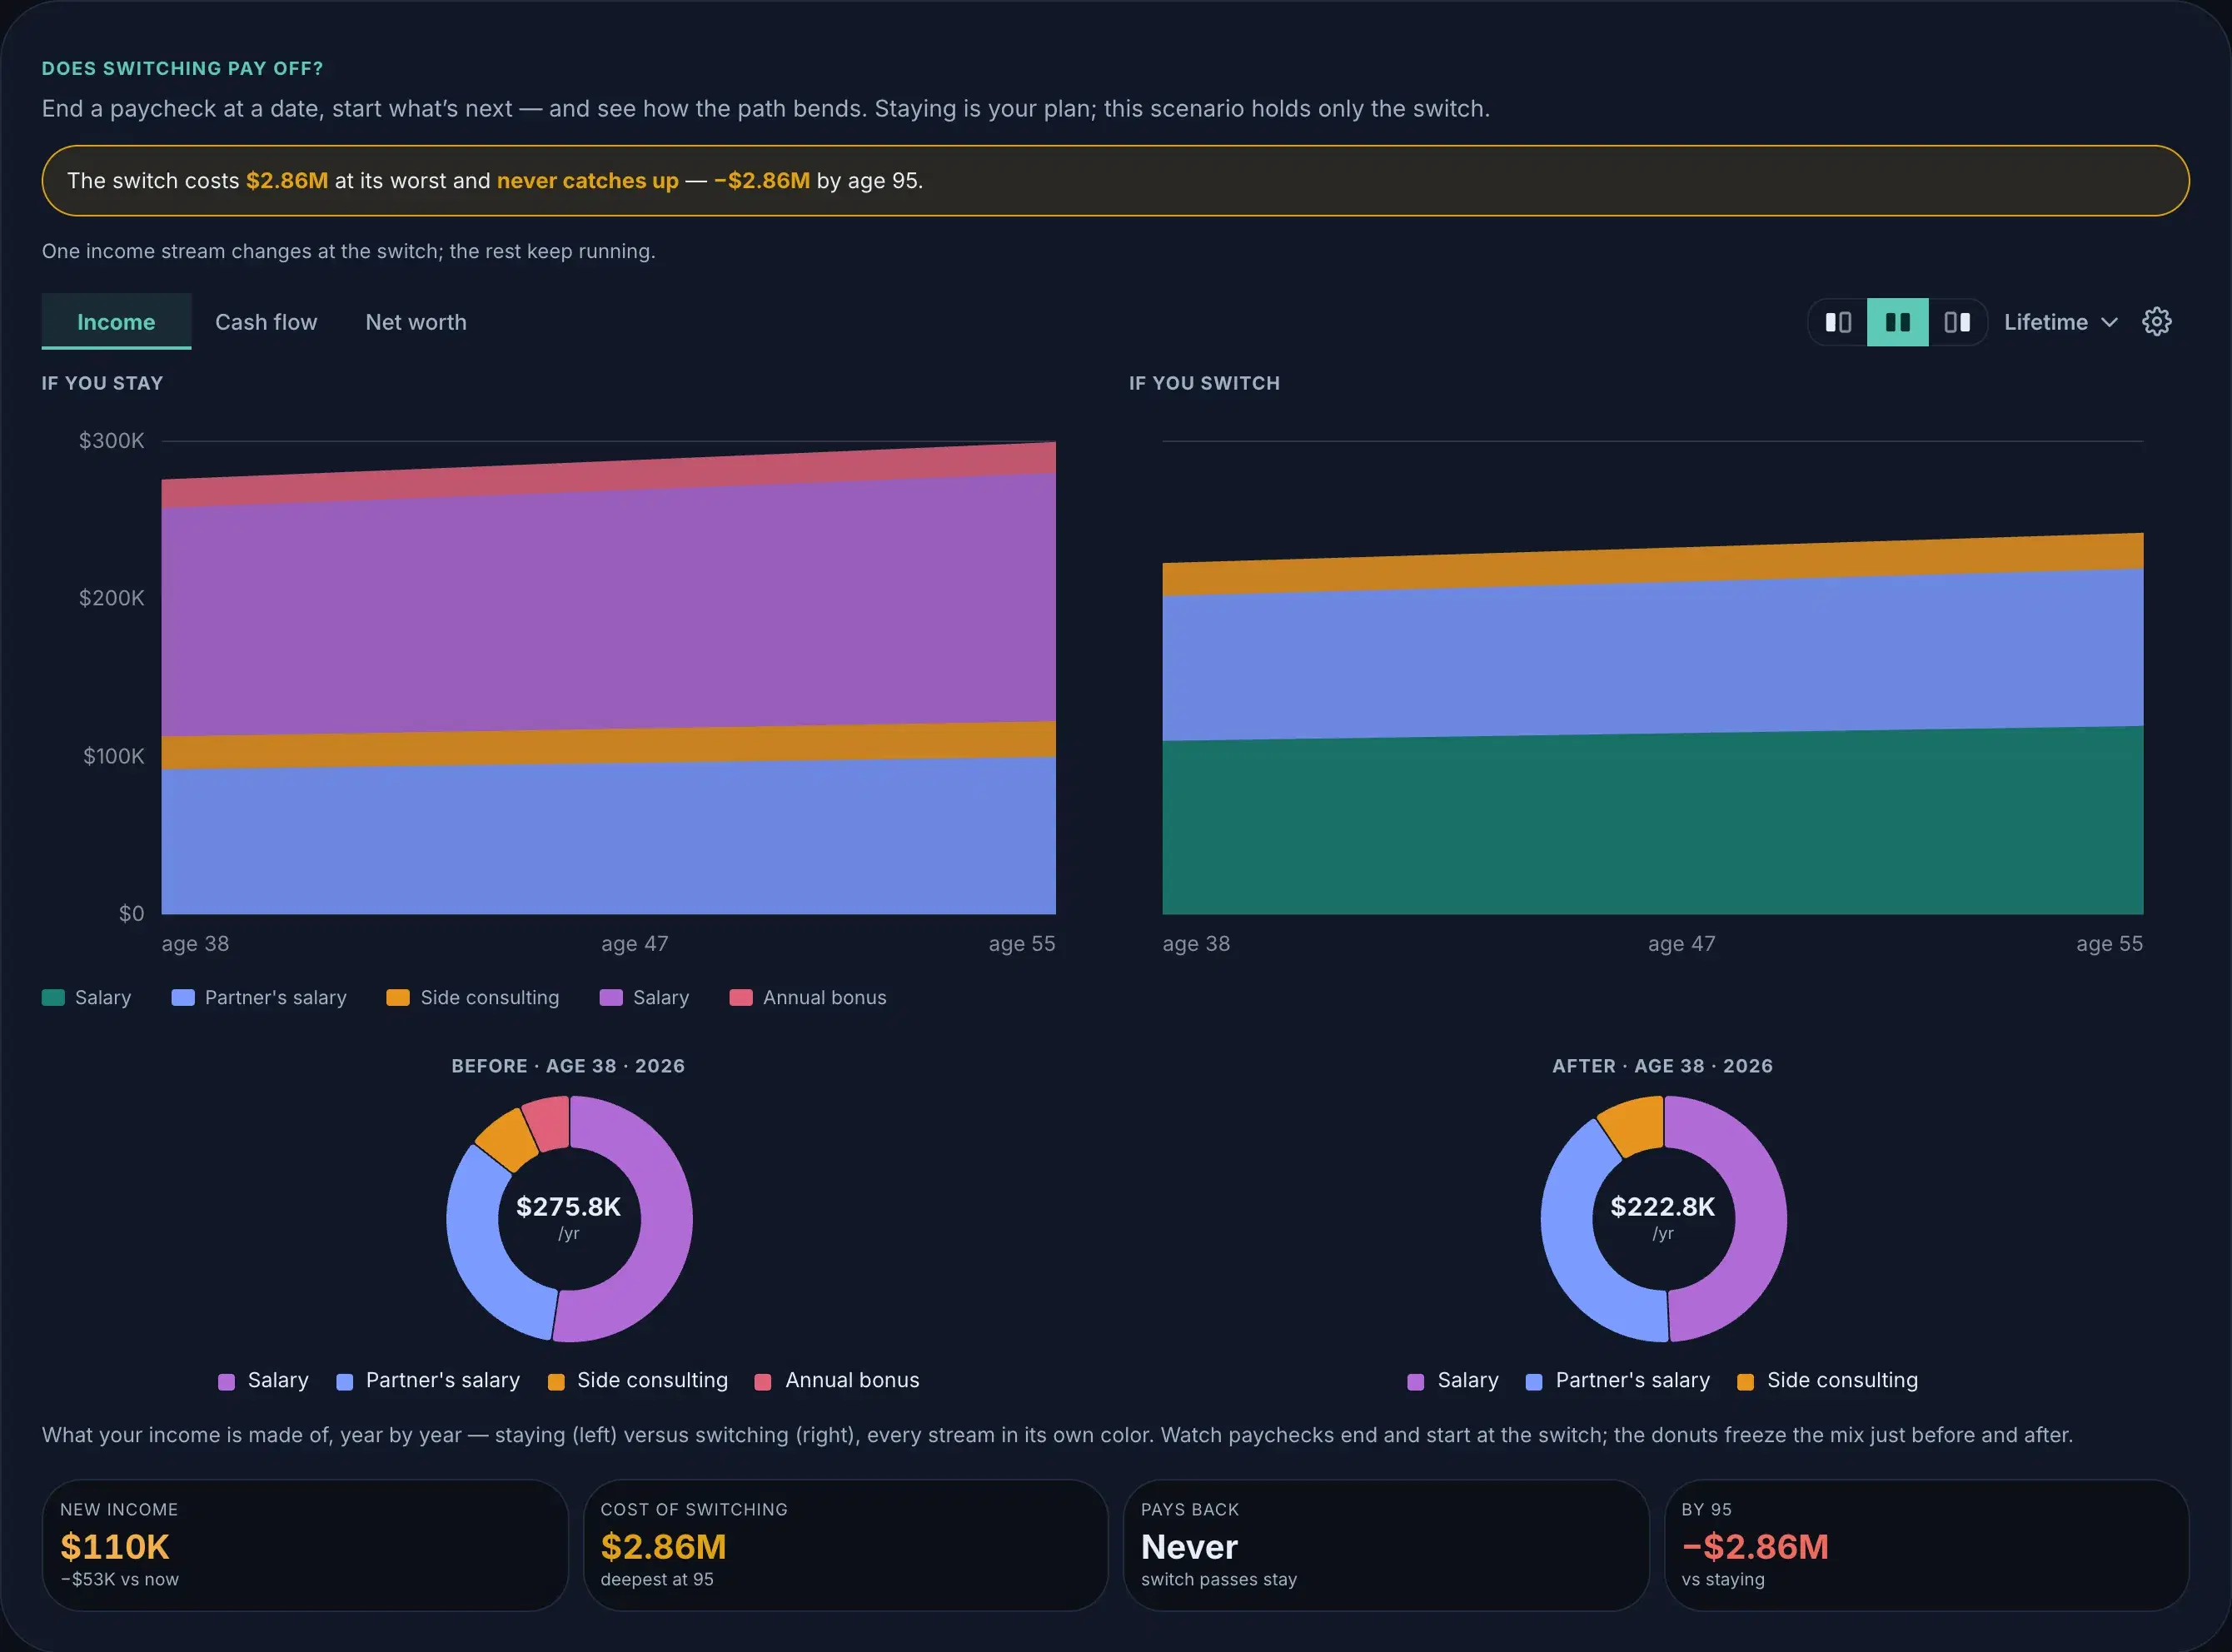Viewport: 2232px width, 1652px height.
Task: Click the Cost of Switching card
Action: pyautogui.click(x=846, y=1545)
